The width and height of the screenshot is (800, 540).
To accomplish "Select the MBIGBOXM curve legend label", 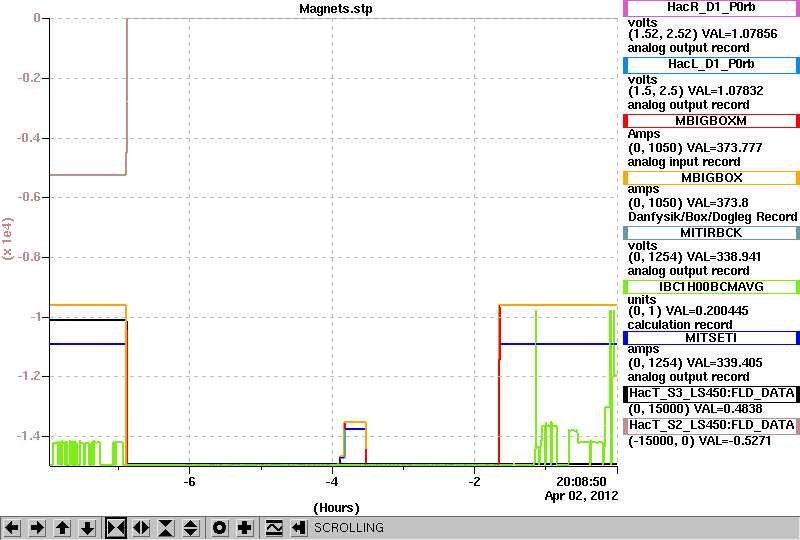I will (x=711, y=121).
